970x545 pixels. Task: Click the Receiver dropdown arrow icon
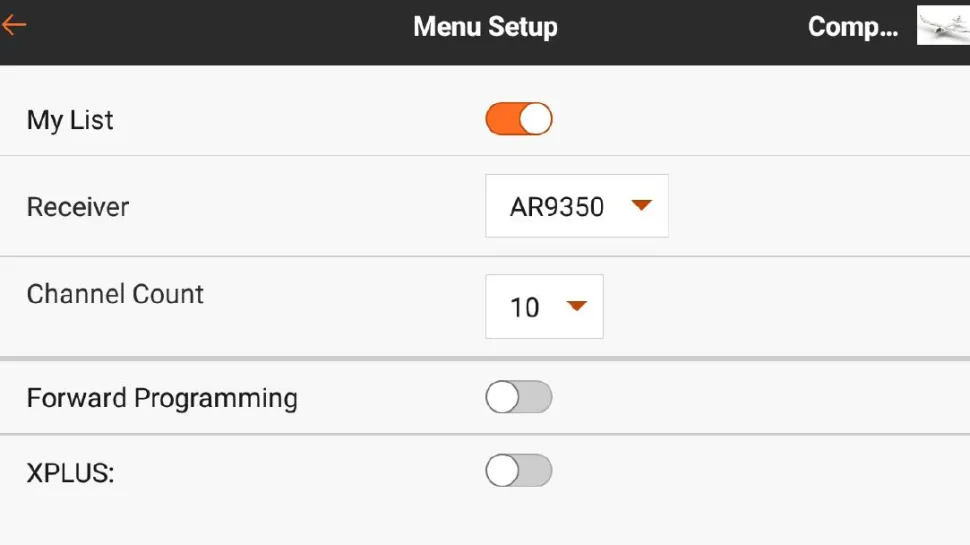pyautogui.click(x=642, y=206)
